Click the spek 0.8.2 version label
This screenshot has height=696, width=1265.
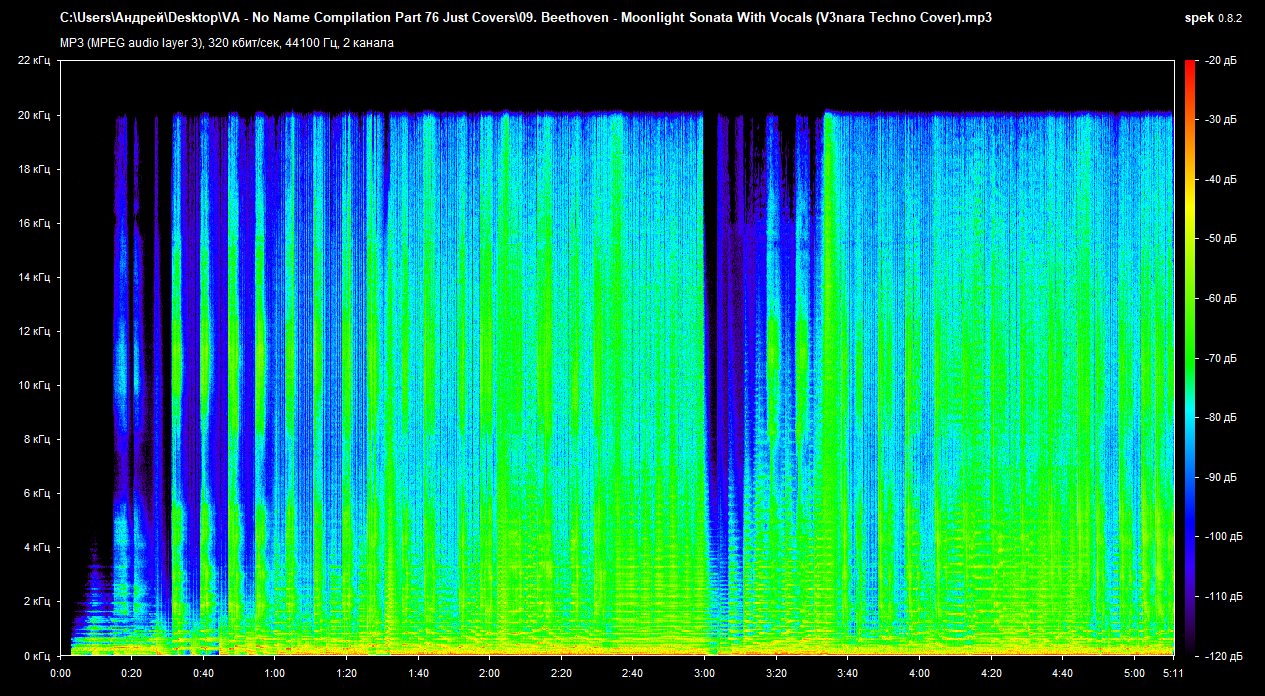tap(1213, 18)
